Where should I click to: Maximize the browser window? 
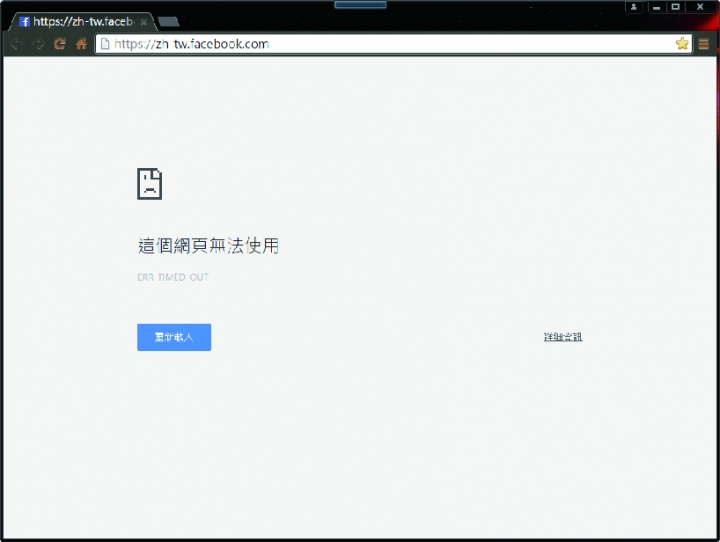point(675,7)
